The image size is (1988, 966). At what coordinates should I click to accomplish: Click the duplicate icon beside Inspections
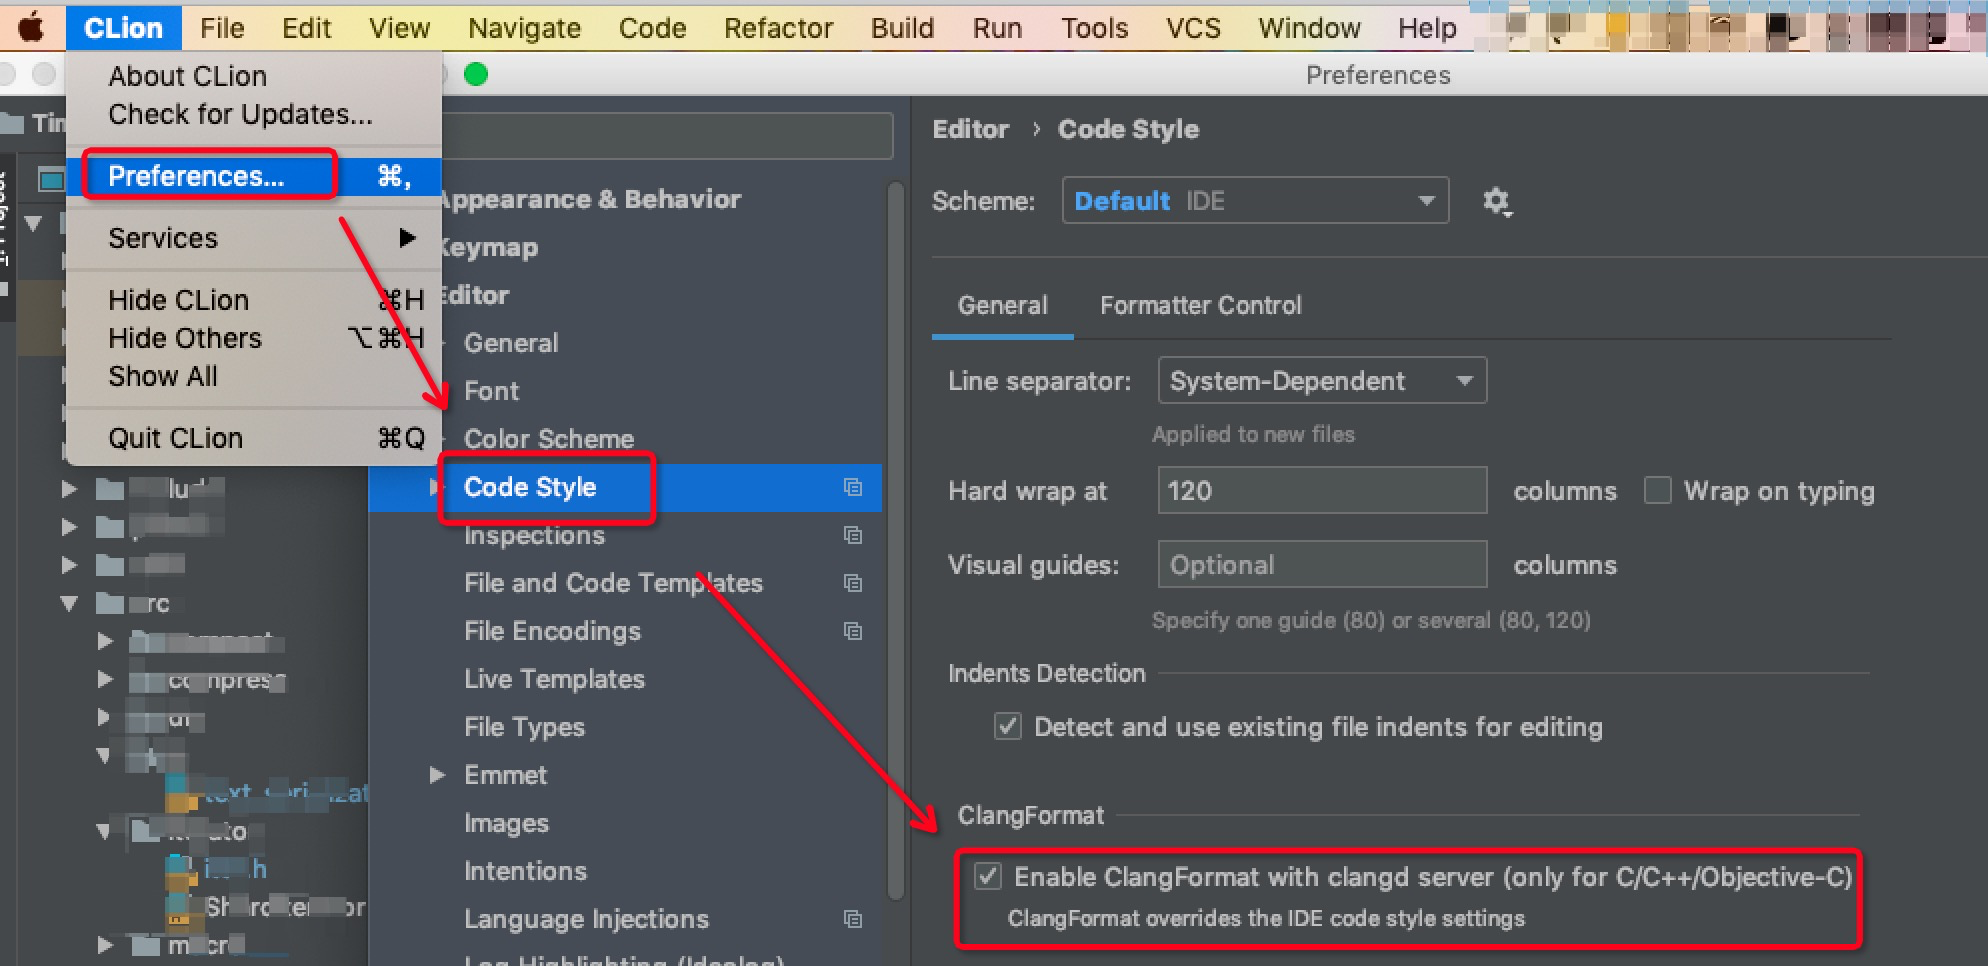[852, 535]
